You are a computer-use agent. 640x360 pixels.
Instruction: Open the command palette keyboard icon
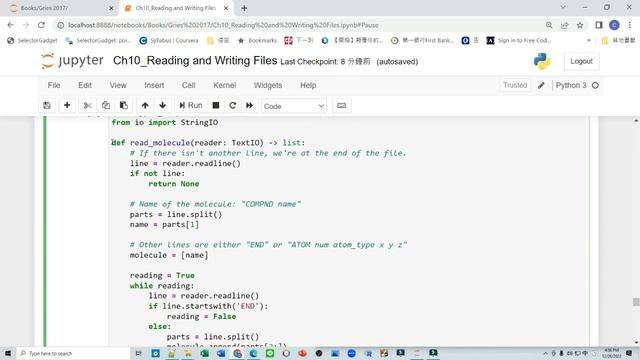click(x=342, y=106)
